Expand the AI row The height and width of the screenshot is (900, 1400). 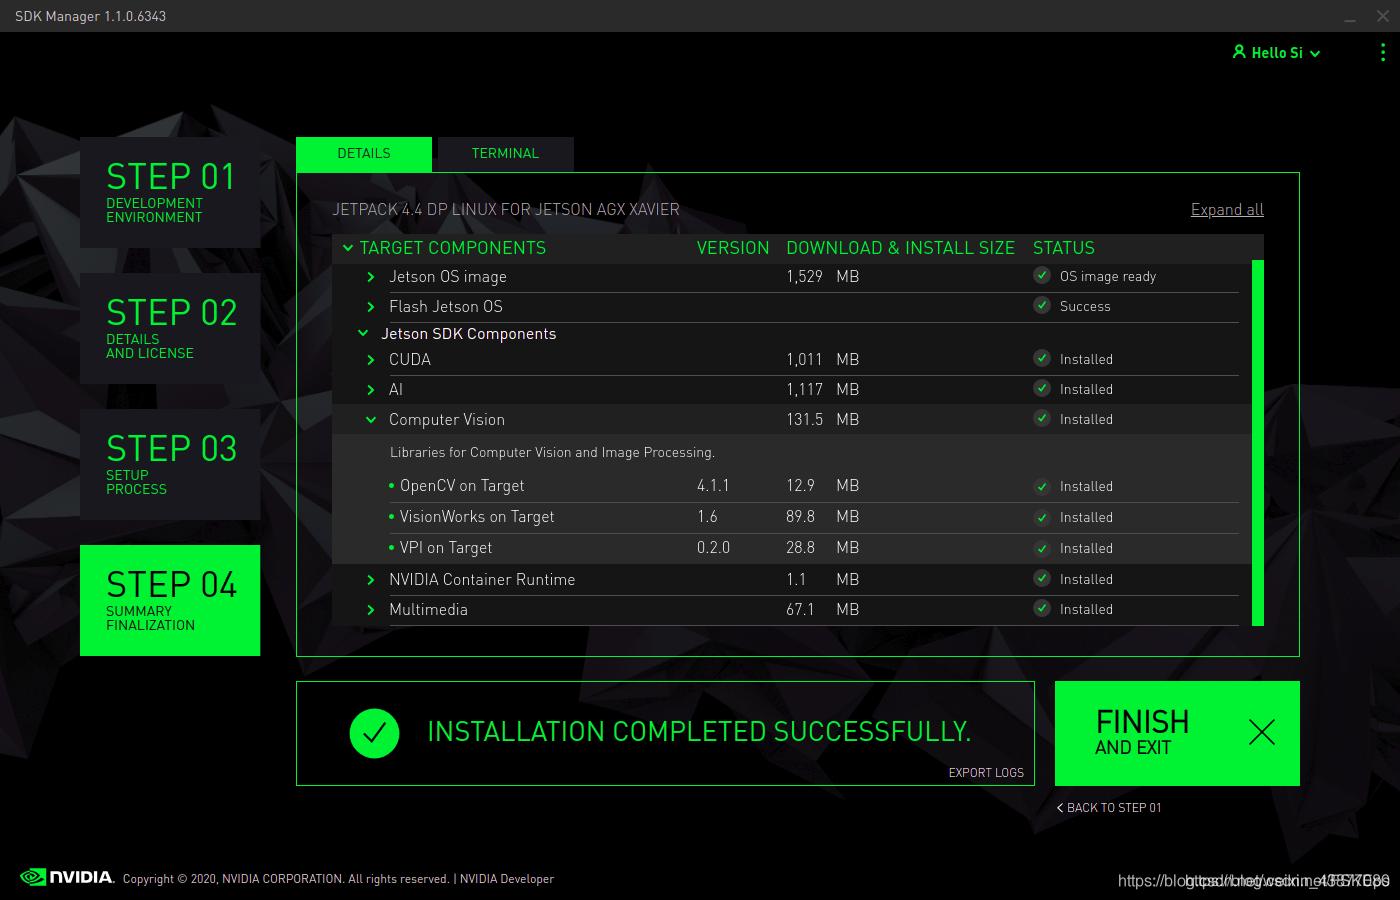(x=371, y=390)
